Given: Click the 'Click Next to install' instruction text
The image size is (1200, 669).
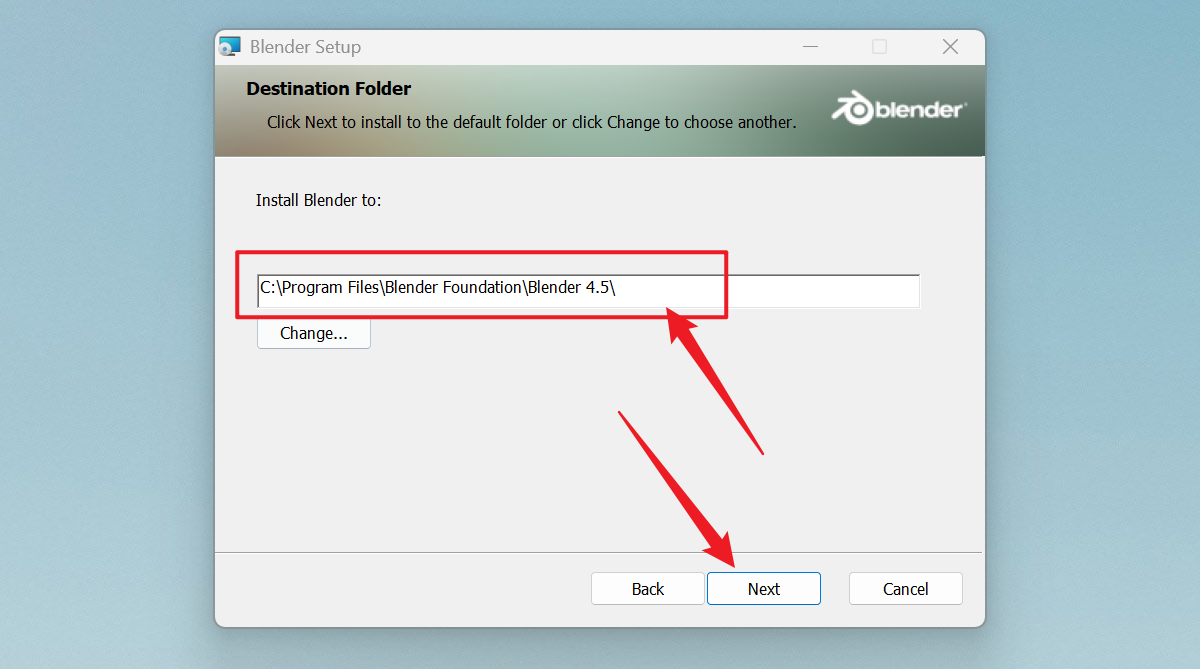Looking at the screenshot, I should point(532,122).
